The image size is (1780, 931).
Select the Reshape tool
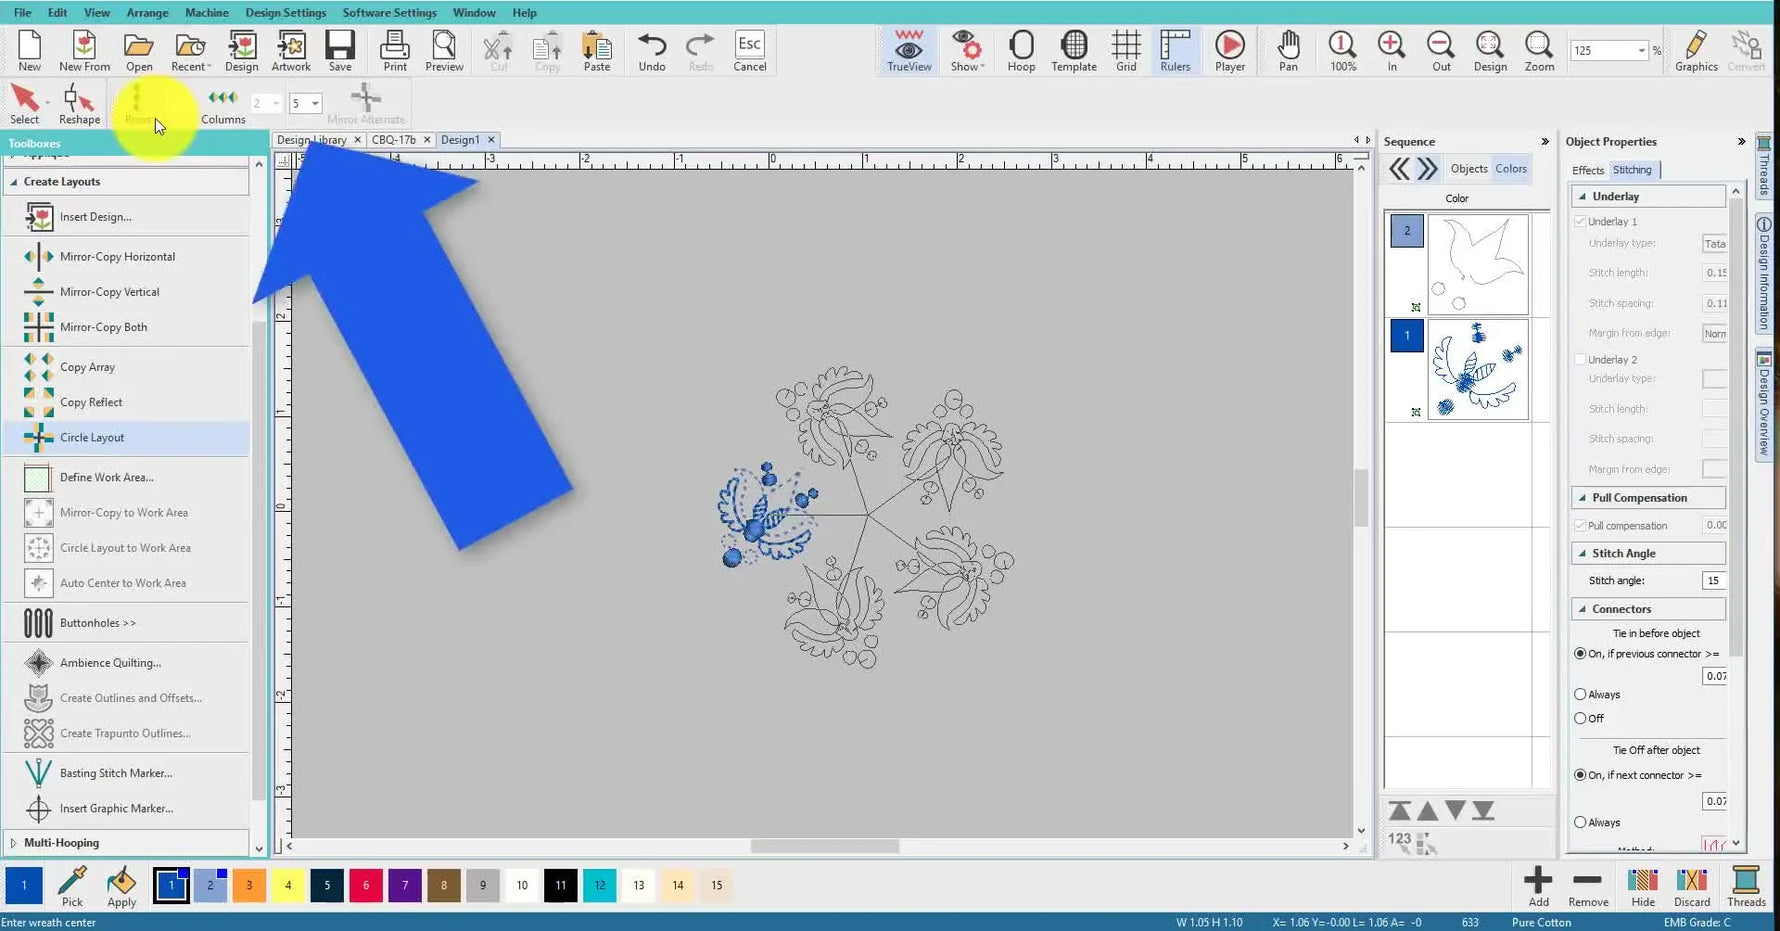click(79, 103)
